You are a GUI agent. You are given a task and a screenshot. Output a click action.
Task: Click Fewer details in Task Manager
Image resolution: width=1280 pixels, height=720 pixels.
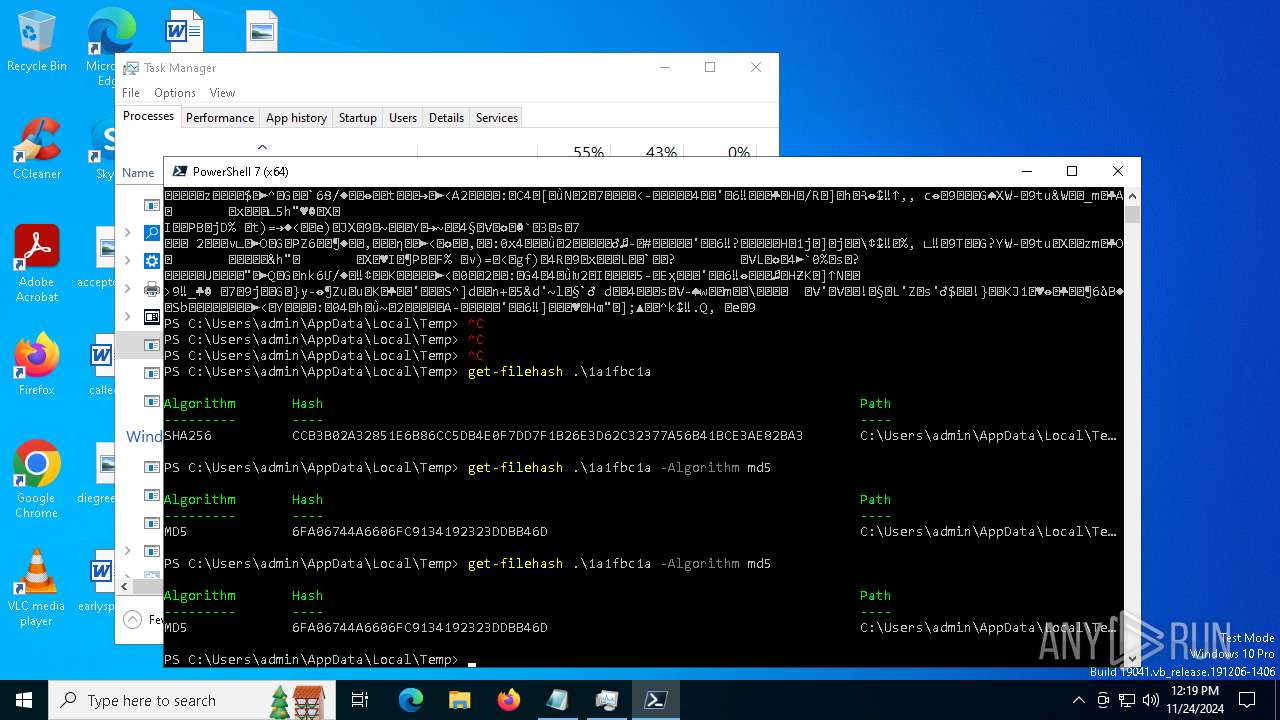click(x=143, y=620)
